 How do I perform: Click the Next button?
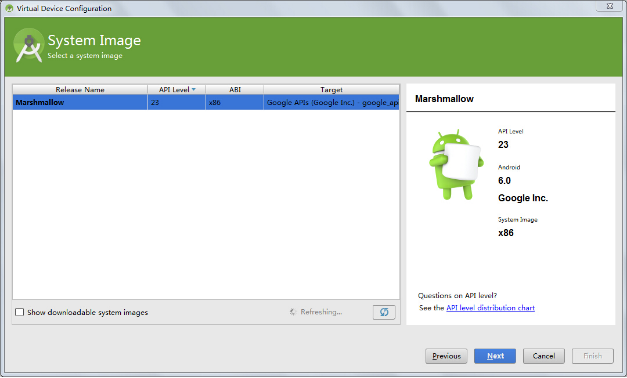coord(495,356)
